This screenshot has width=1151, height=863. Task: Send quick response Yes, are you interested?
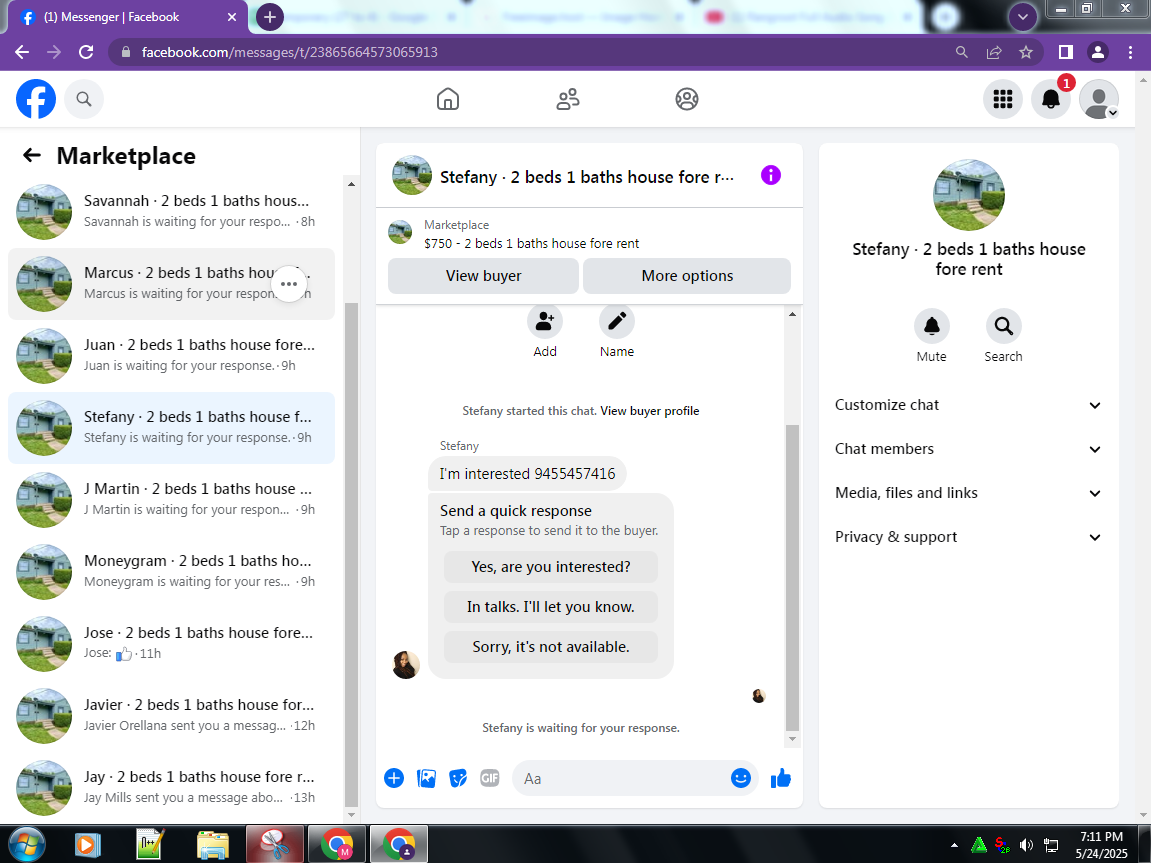coord(551,567)
